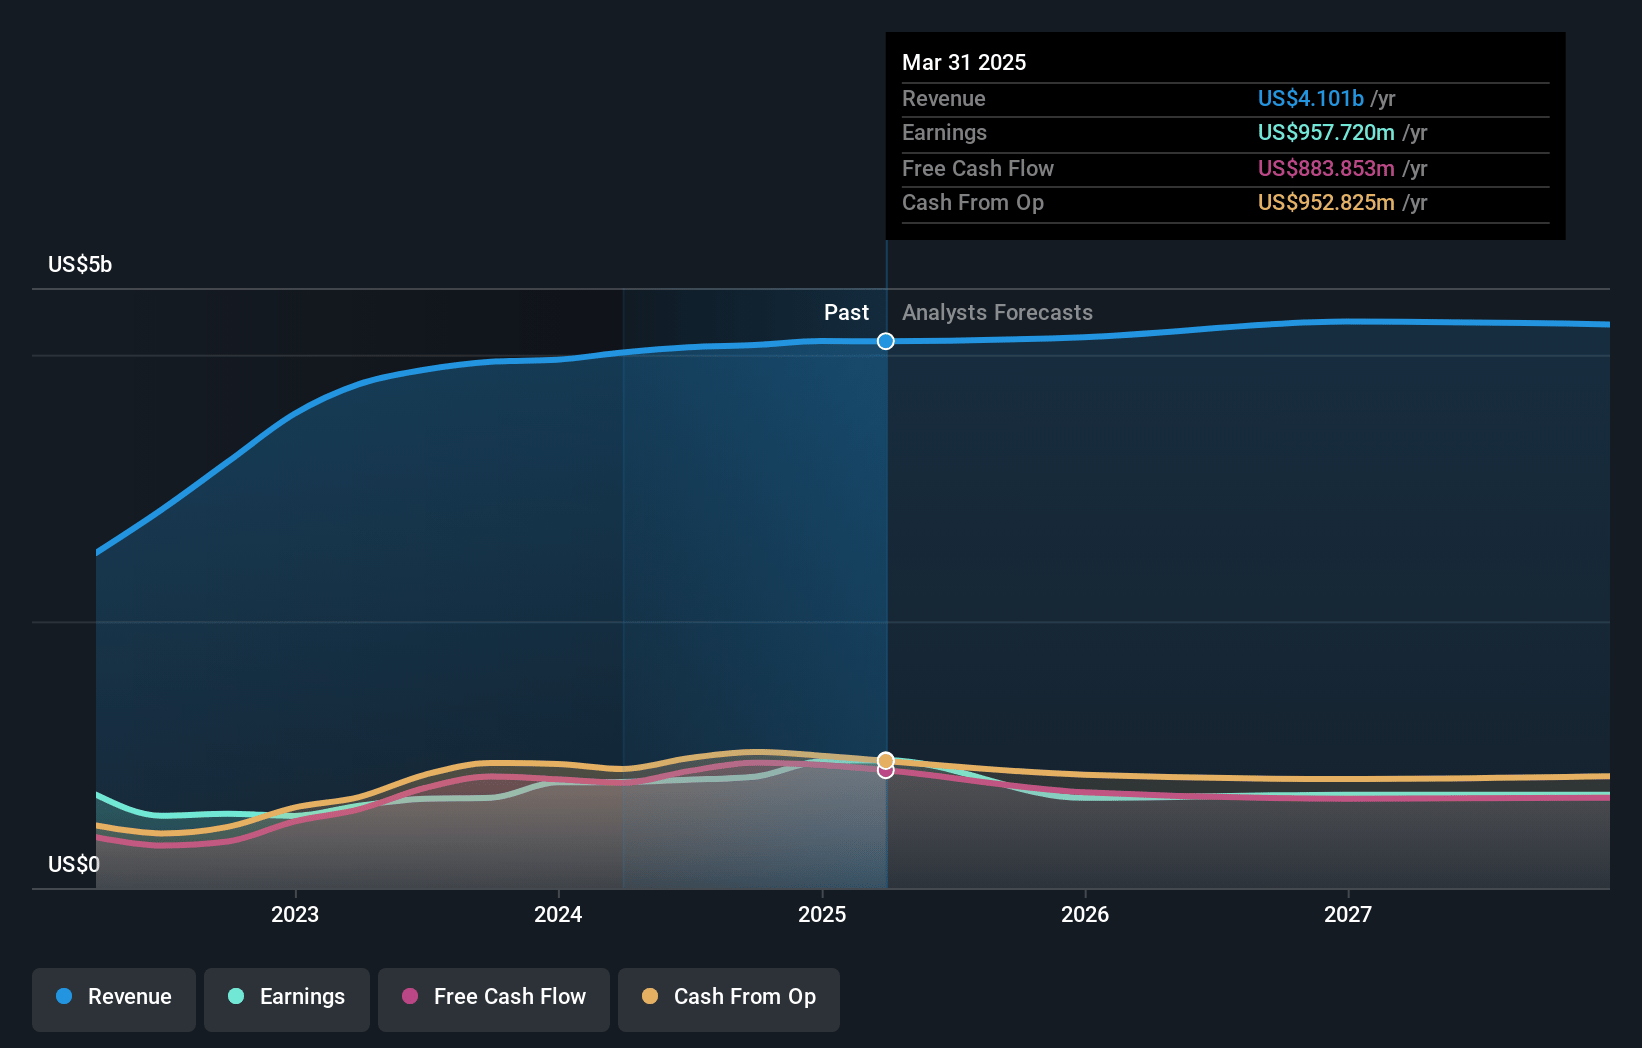Toggle the Cash From Op legend button
The height and width of the screenshot is (1048, 1642).
pyautogui.click(x=729, y=998)
